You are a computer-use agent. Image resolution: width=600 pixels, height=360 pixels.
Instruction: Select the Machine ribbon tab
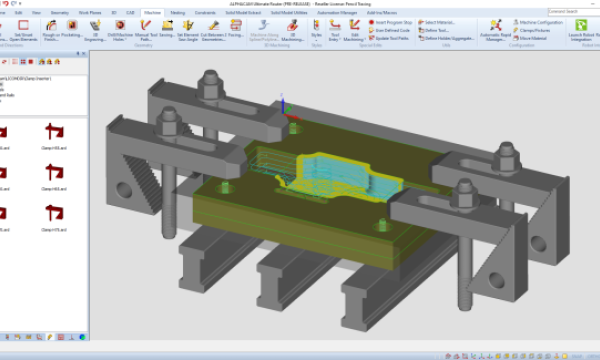[x=152, y=13]
